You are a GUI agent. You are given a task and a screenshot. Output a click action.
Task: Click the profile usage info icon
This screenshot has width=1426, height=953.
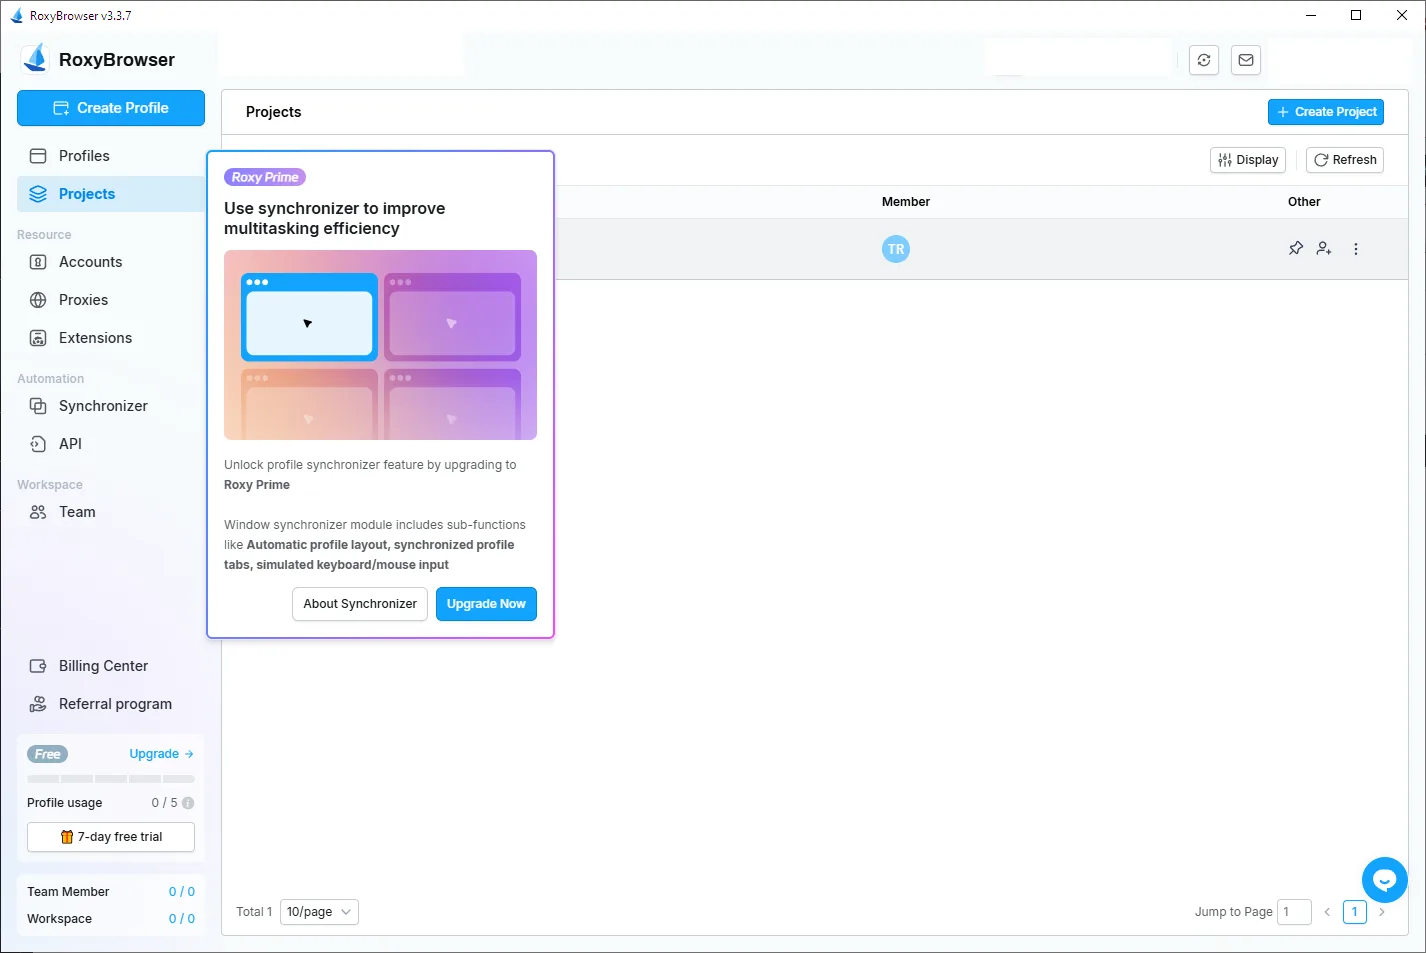[188, 803]
